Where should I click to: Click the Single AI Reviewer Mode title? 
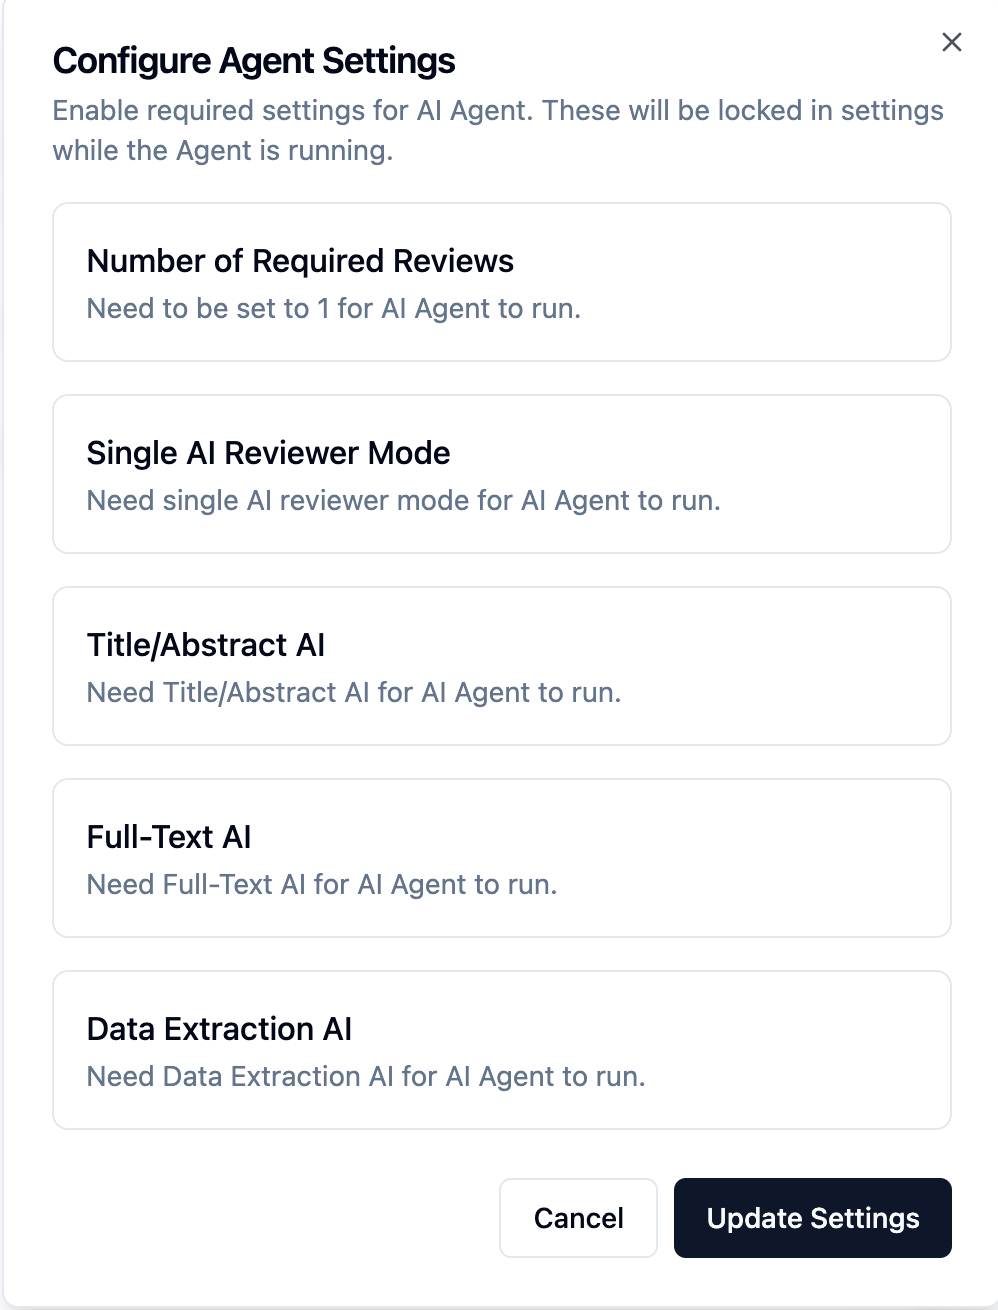pyautogui.click(x=268, y=453)
